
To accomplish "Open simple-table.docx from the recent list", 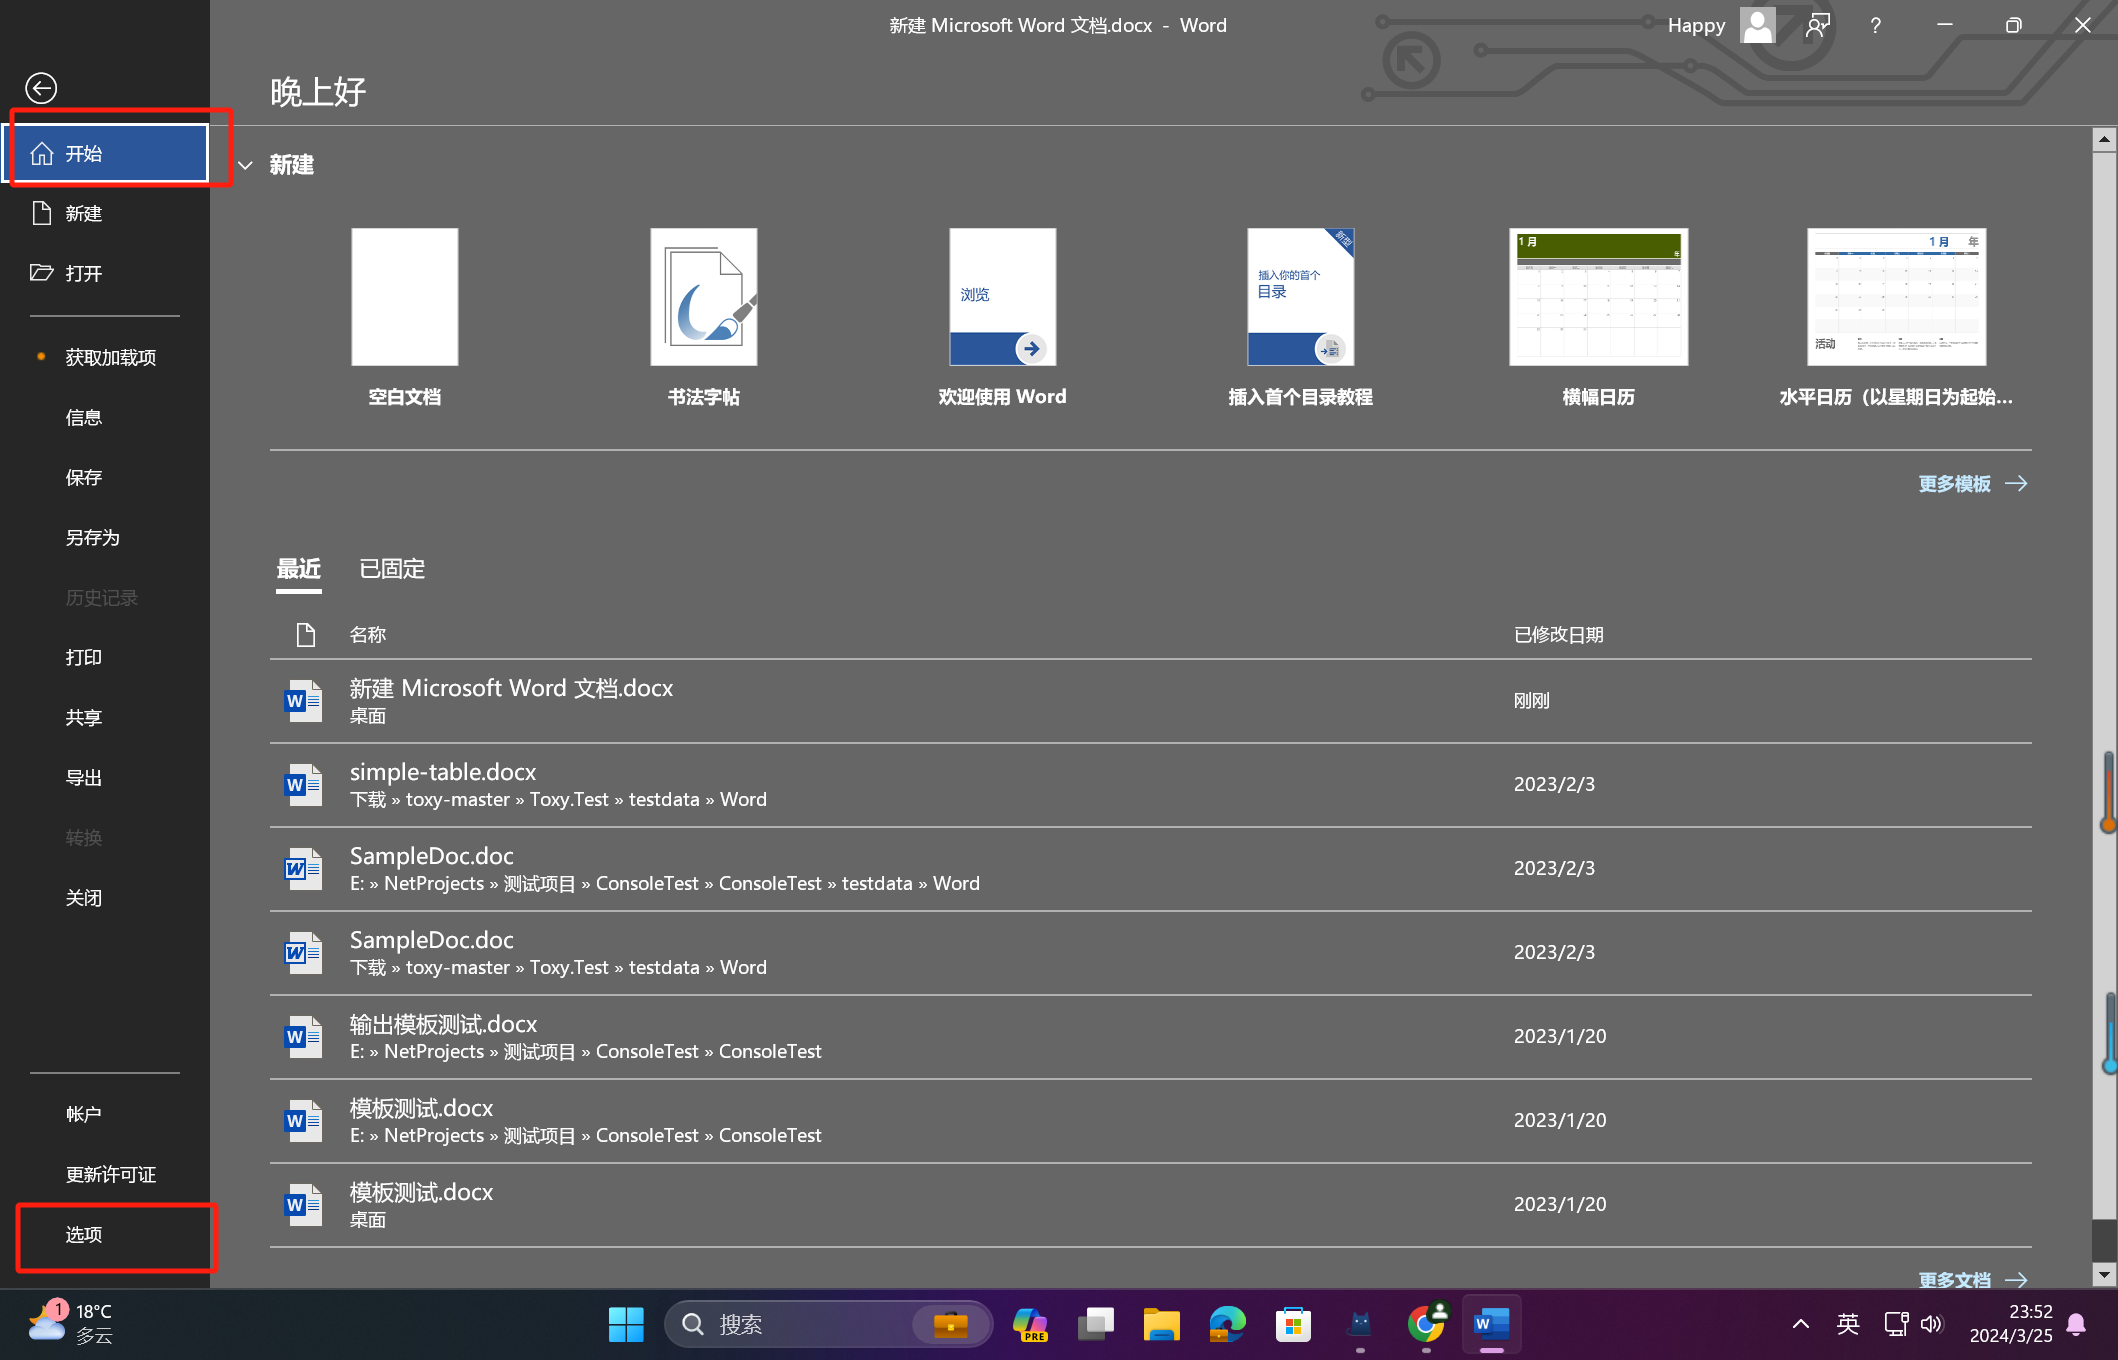I will click(x=443, y=772).
